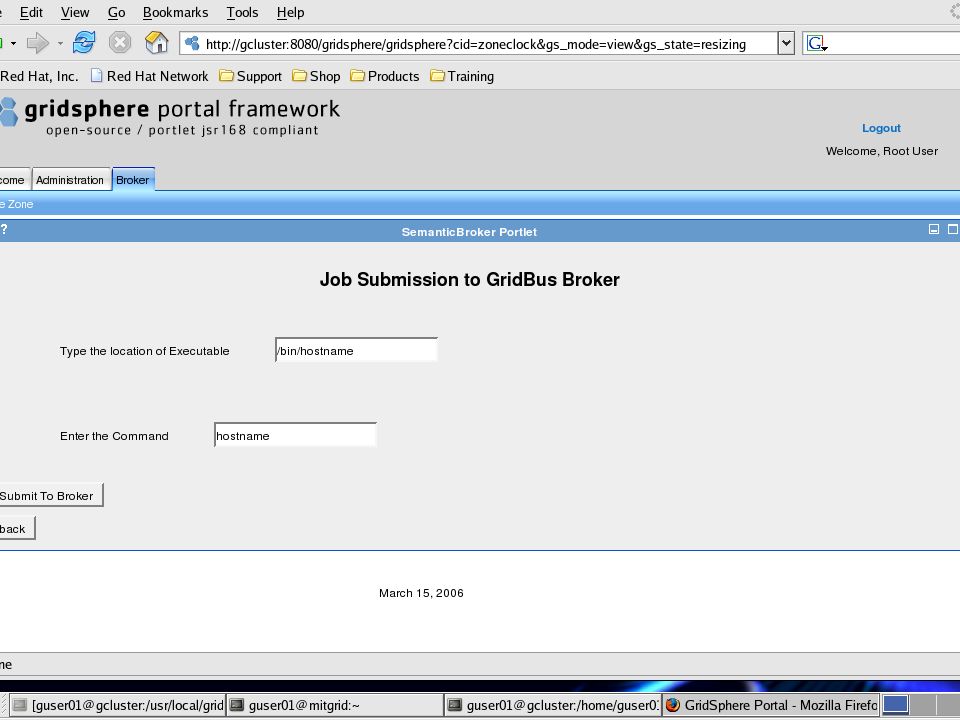Minimize the SemanticBroker Portlet
The width and height of the screenshot is (960, 720).
point(934,229)
